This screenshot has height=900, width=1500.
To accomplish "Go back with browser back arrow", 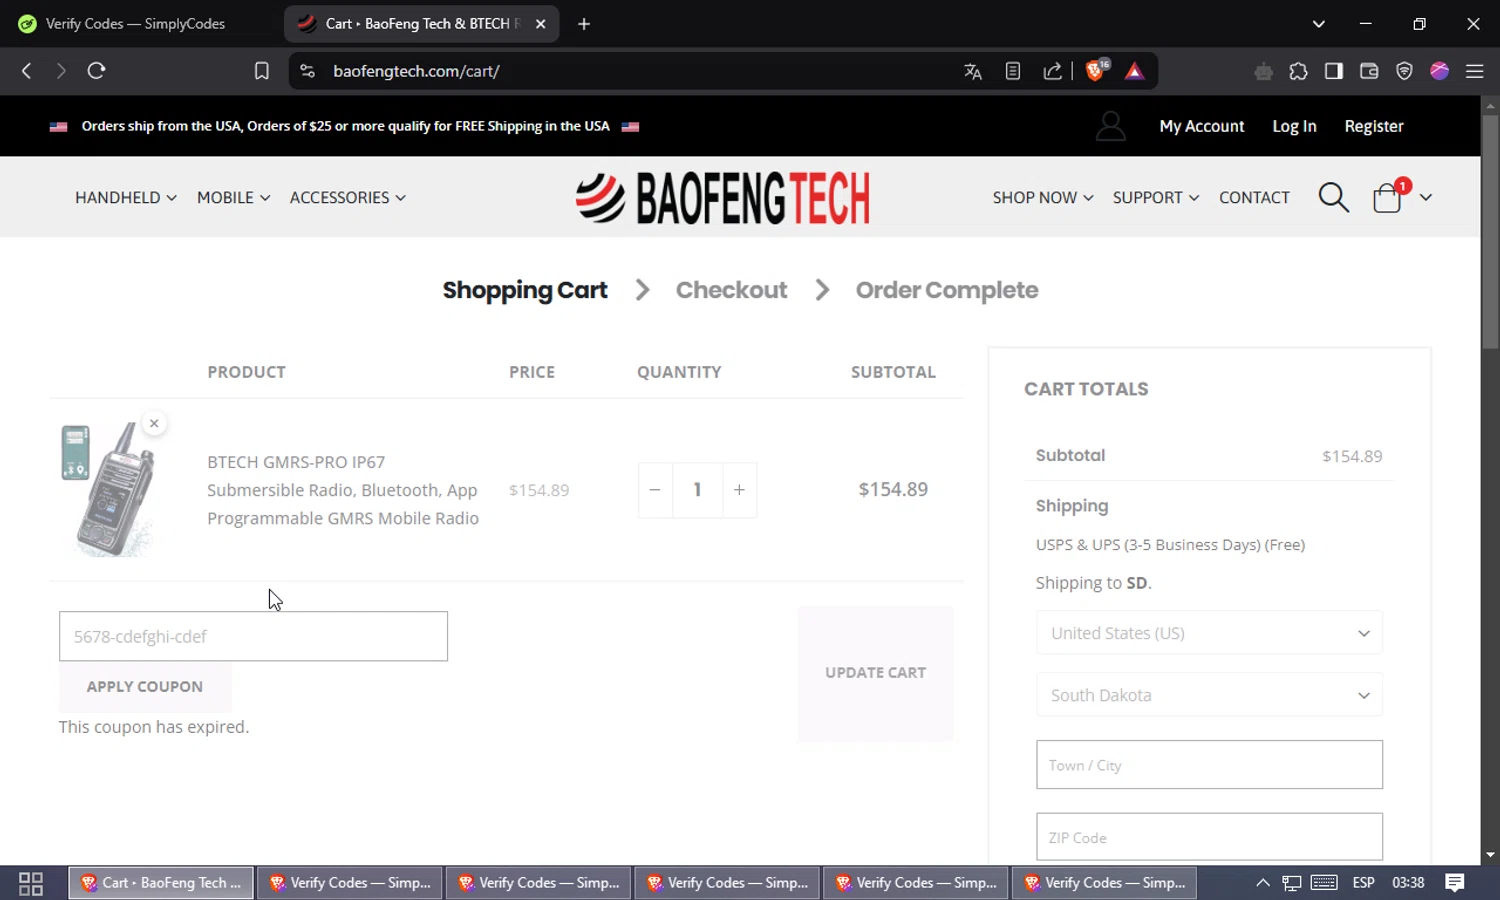I will coord(27,71).
